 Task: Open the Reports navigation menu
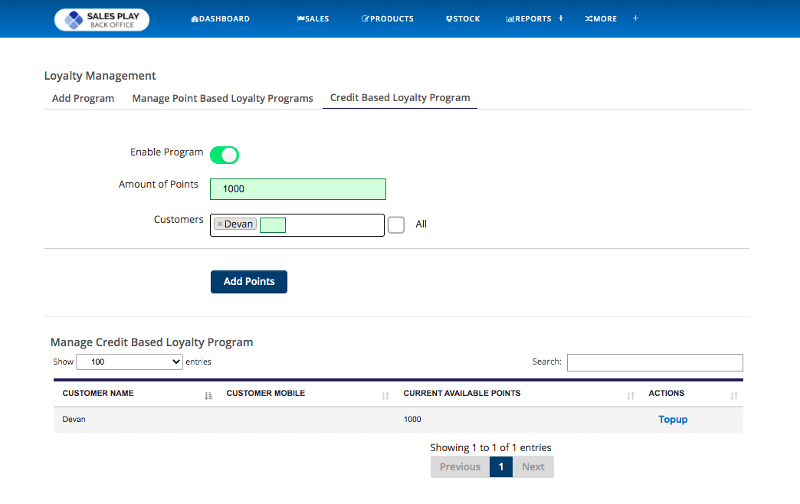[x=529, y=19]
